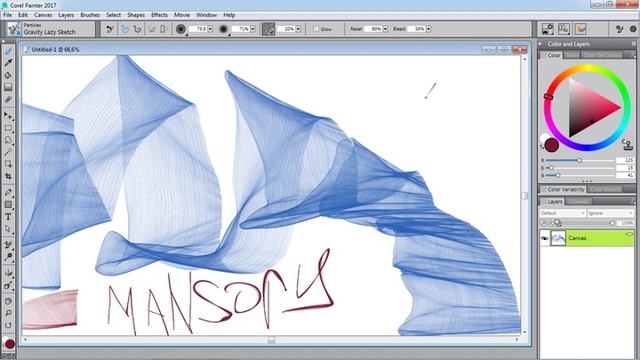Swap main and additional colors arrow
Image resolution: width=640 pixels, height=360 pixels.
(x=542, y=147)
